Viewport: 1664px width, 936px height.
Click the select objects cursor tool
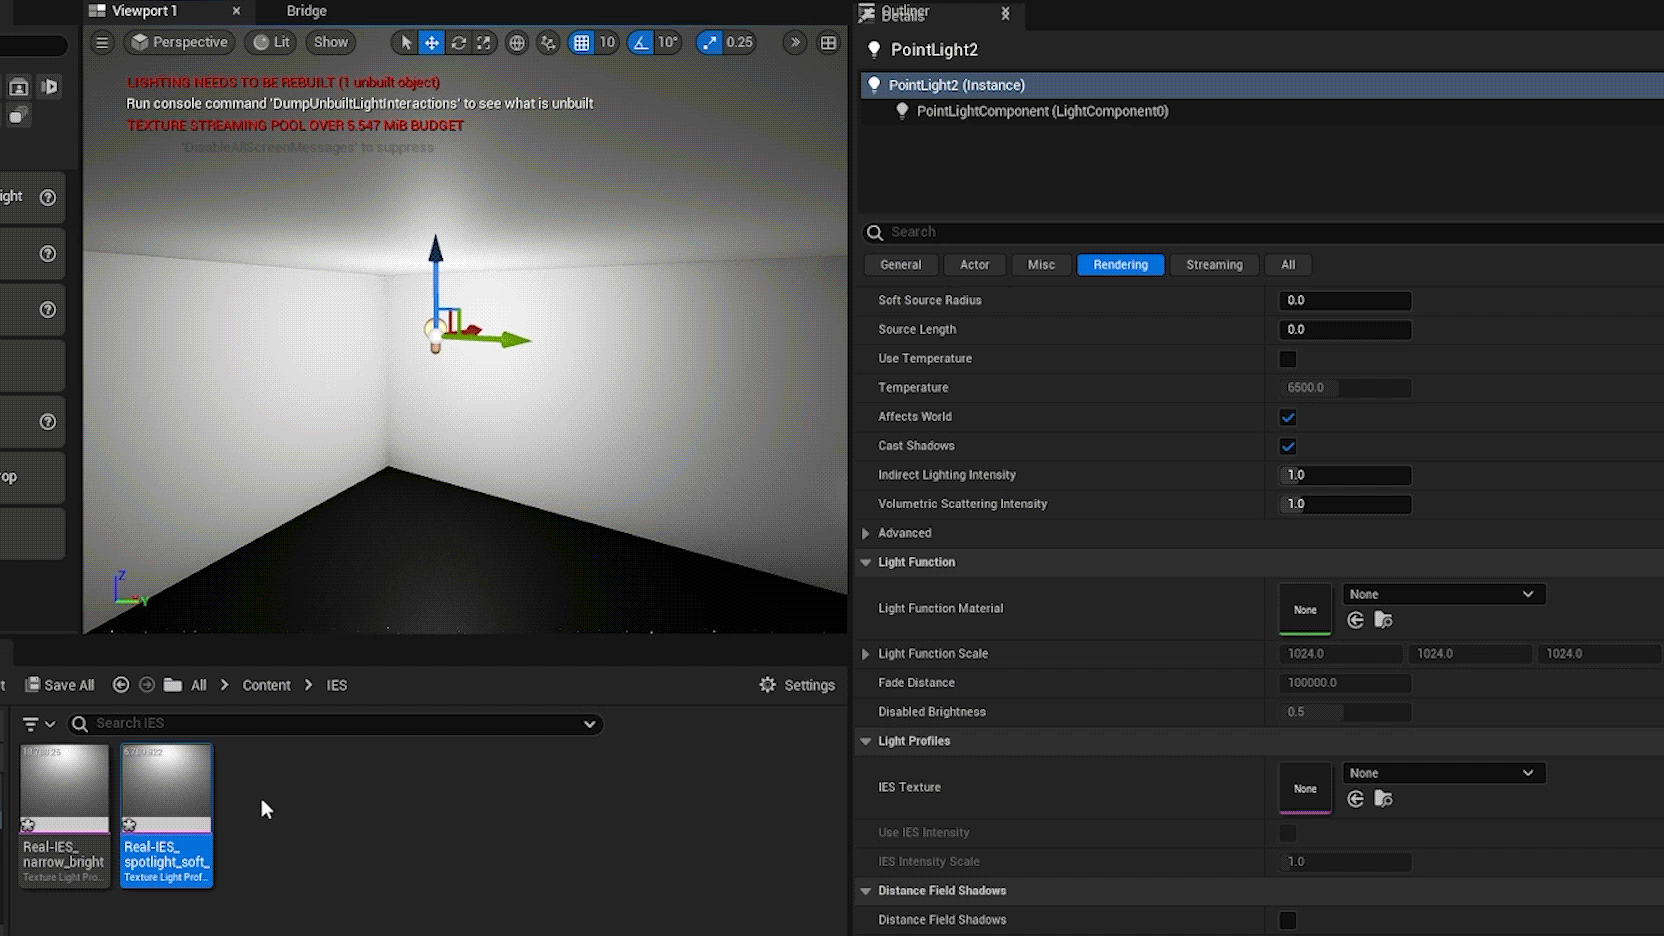tap(406, 43)
